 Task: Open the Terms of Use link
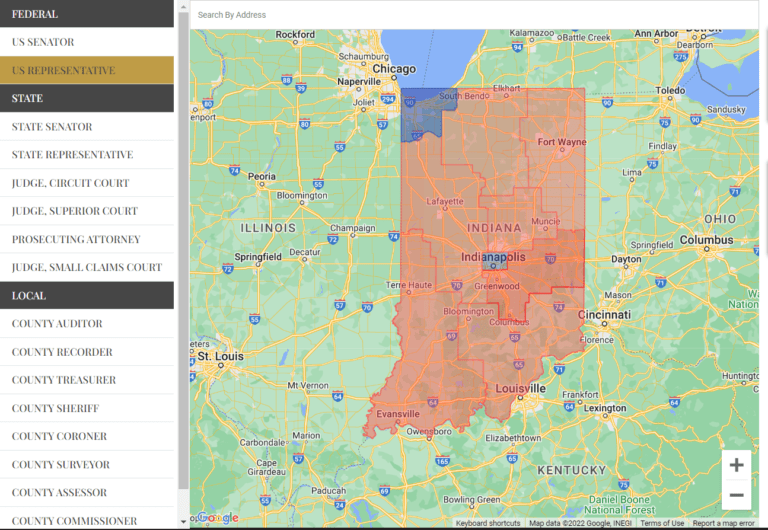point(662,523)
